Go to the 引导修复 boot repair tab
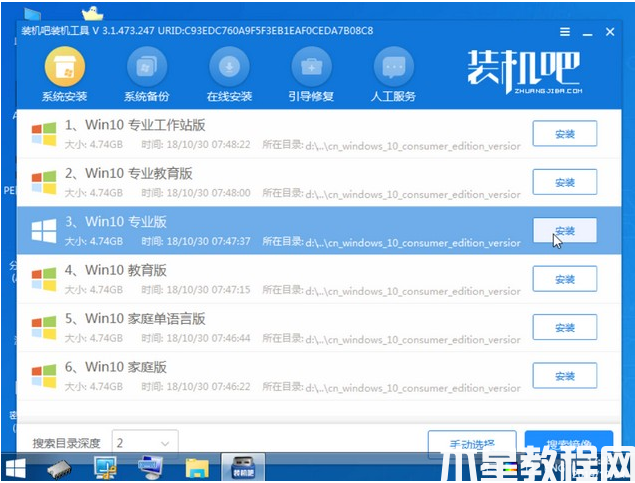635x483 pixels. click(311, 74)
